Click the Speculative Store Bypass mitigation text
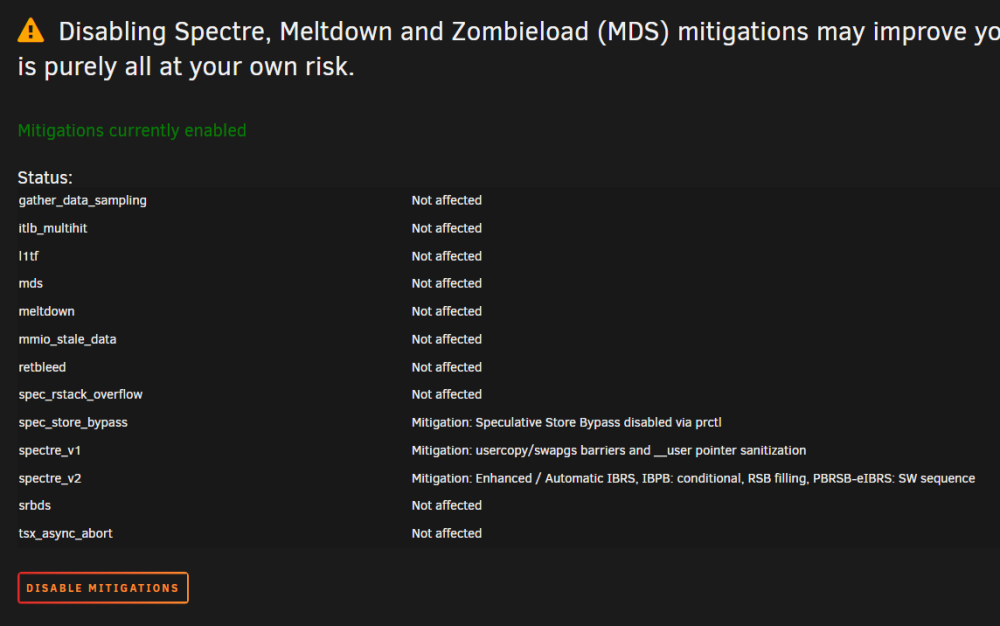1000x626 pixels. pyautogui.click(x=566, y=423)
